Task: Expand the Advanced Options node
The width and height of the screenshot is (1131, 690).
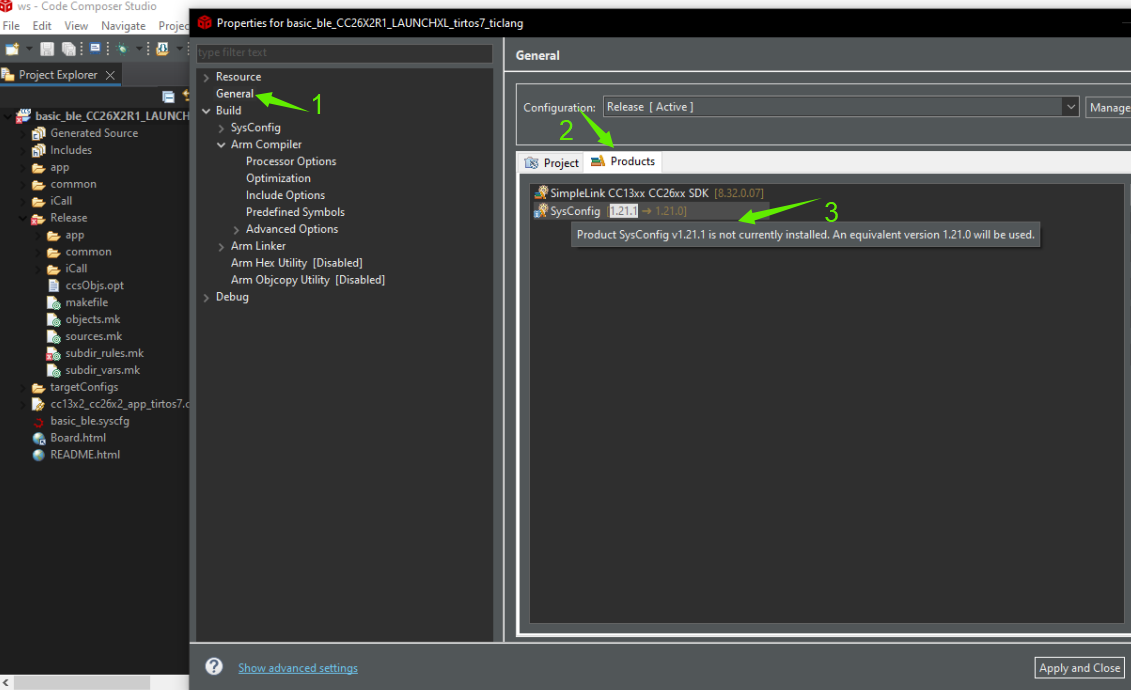Action: 237,229
